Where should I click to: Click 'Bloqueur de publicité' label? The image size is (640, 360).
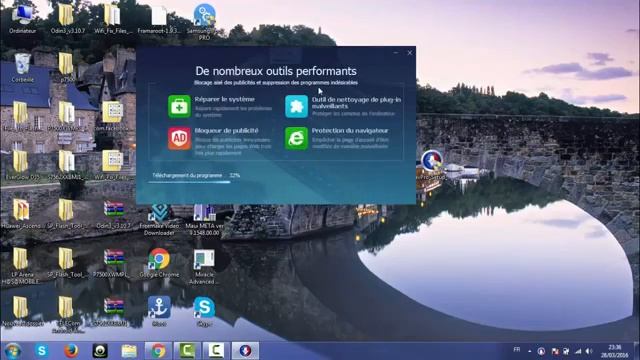click(226, 131)
